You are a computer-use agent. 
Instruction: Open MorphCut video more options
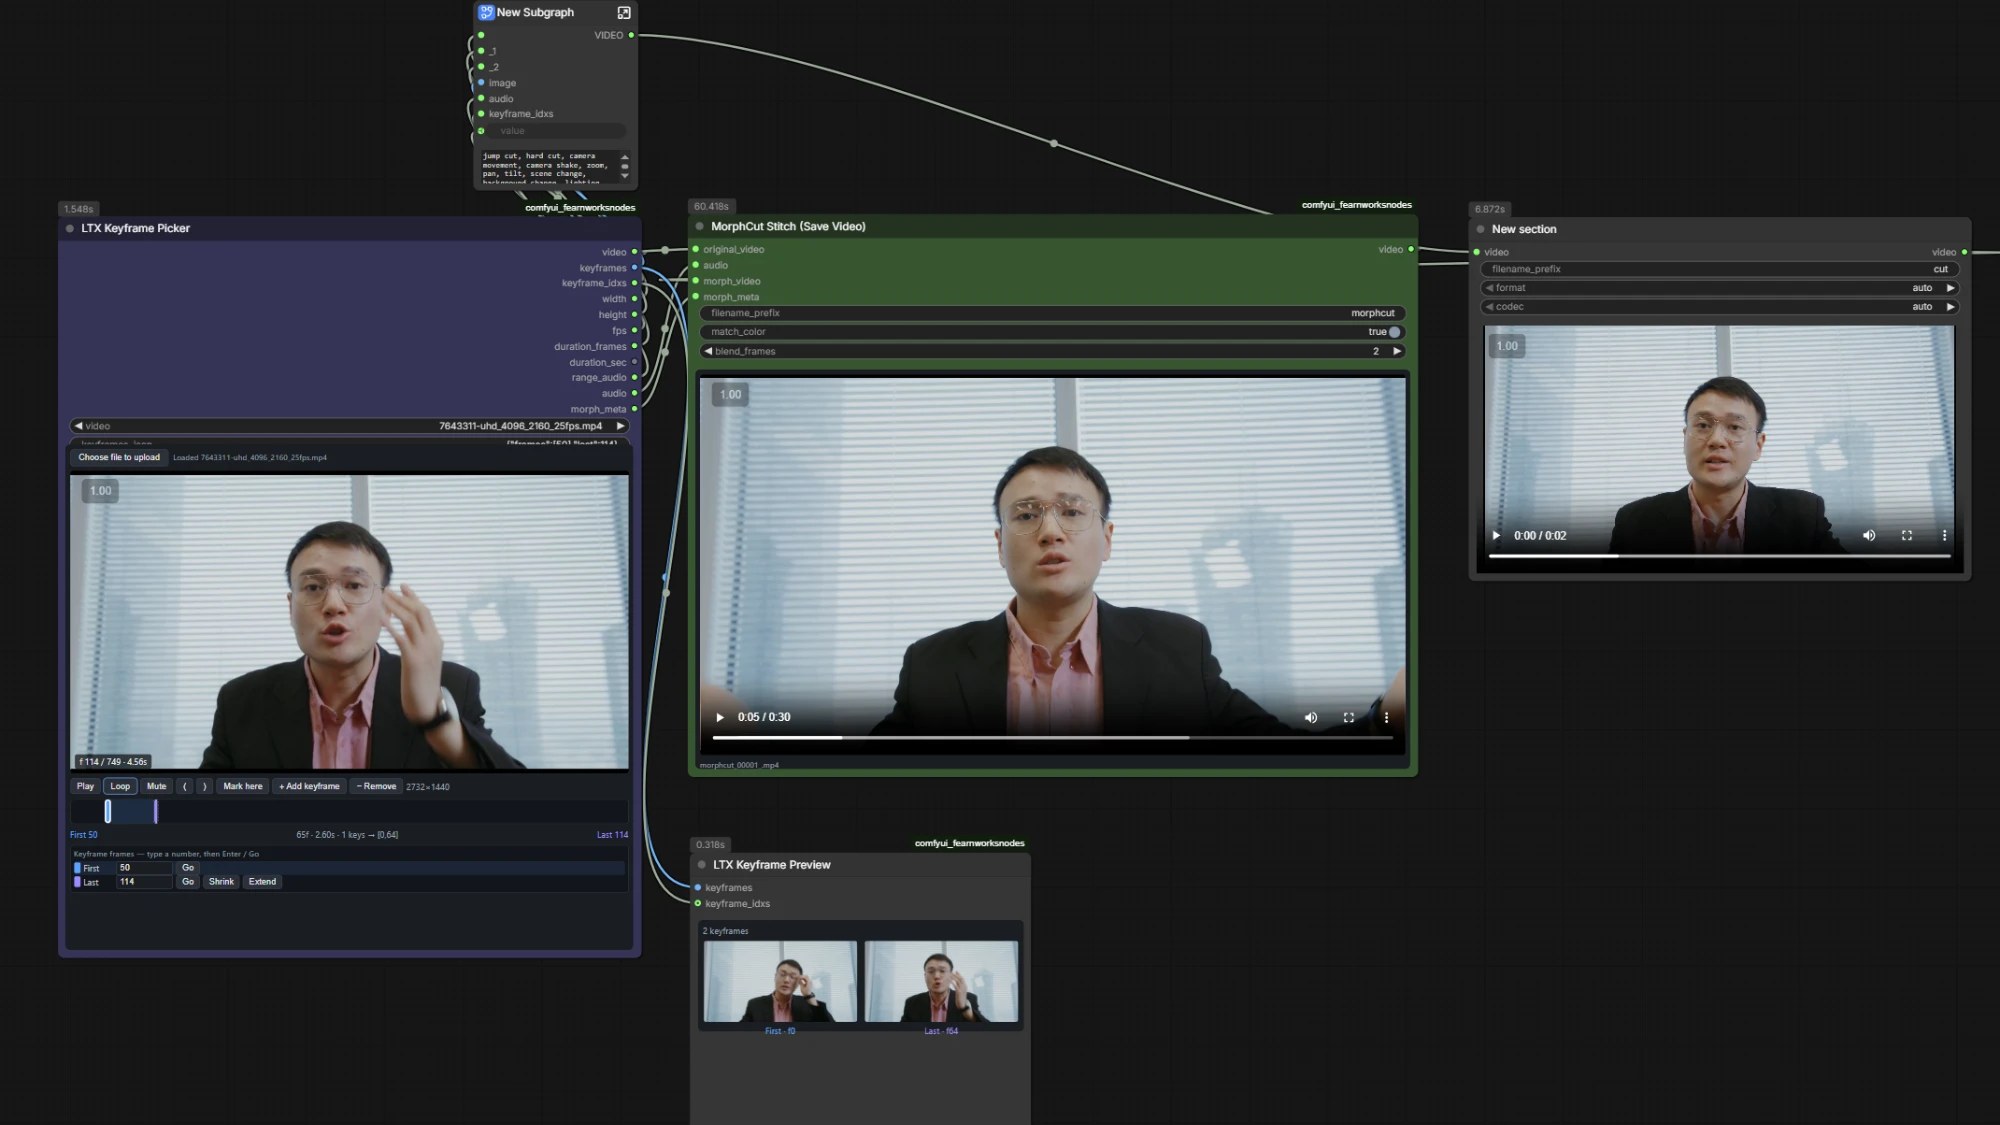1386,718
